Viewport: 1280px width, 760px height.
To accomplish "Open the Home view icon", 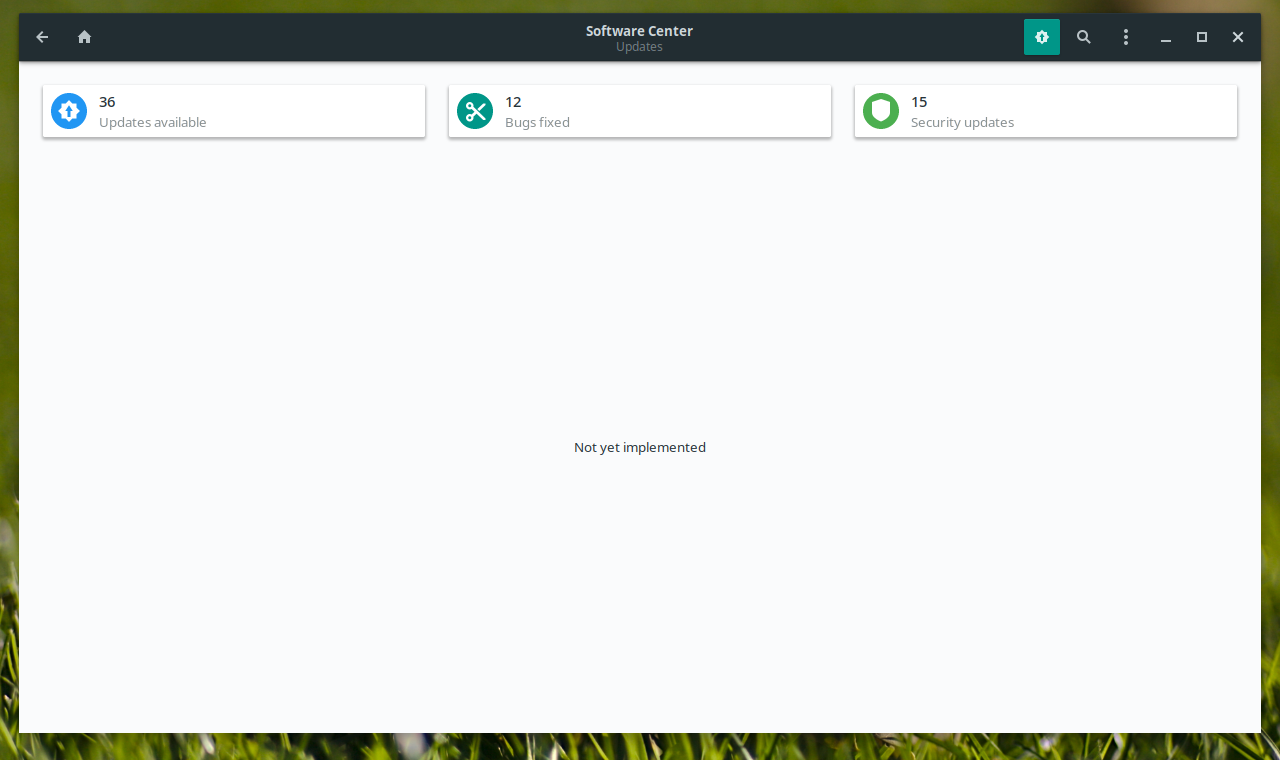I will [84, 37].
